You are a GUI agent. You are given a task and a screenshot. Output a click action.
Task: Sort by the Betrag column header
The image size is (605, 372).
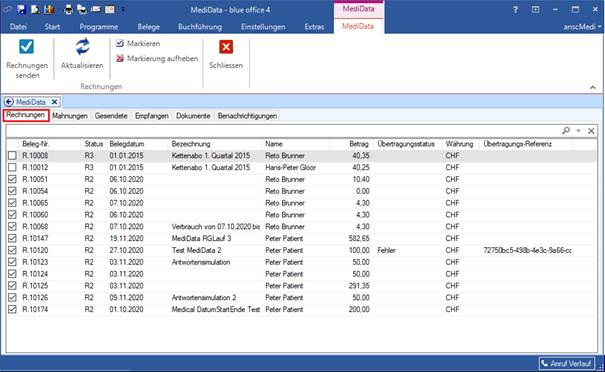(359, 144)
